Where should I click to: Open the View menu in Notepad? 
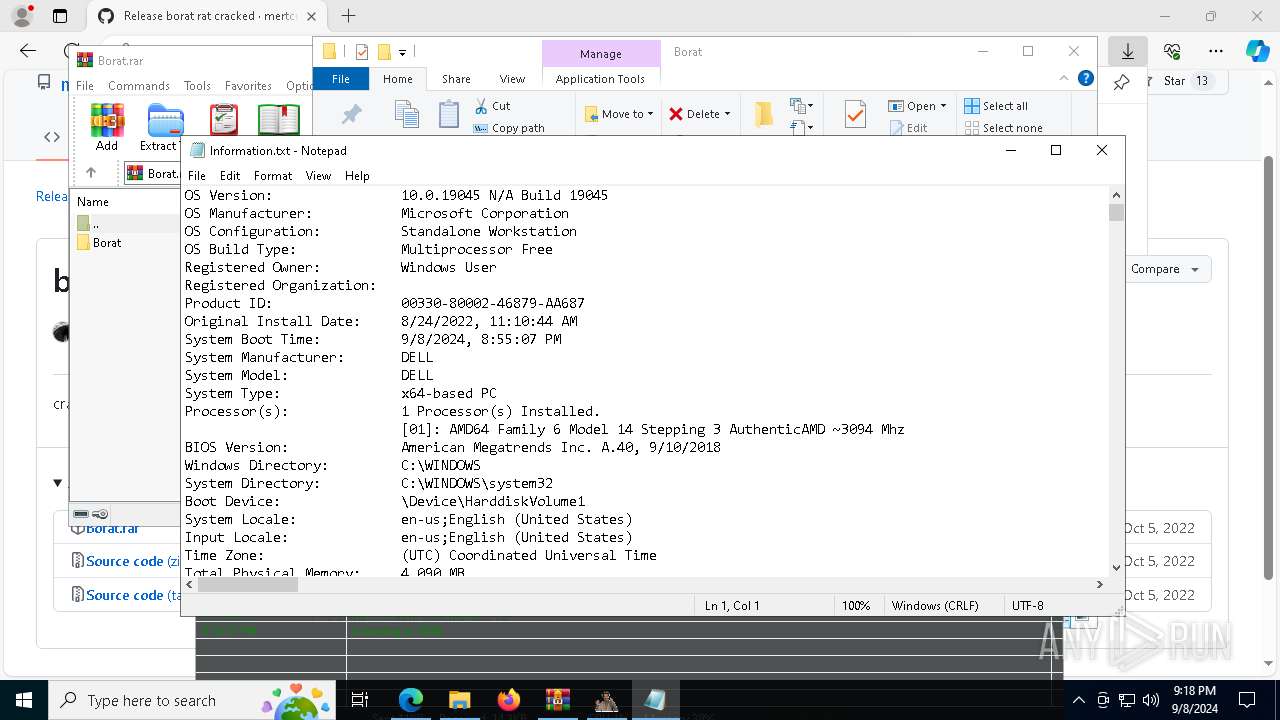(318, 175)
